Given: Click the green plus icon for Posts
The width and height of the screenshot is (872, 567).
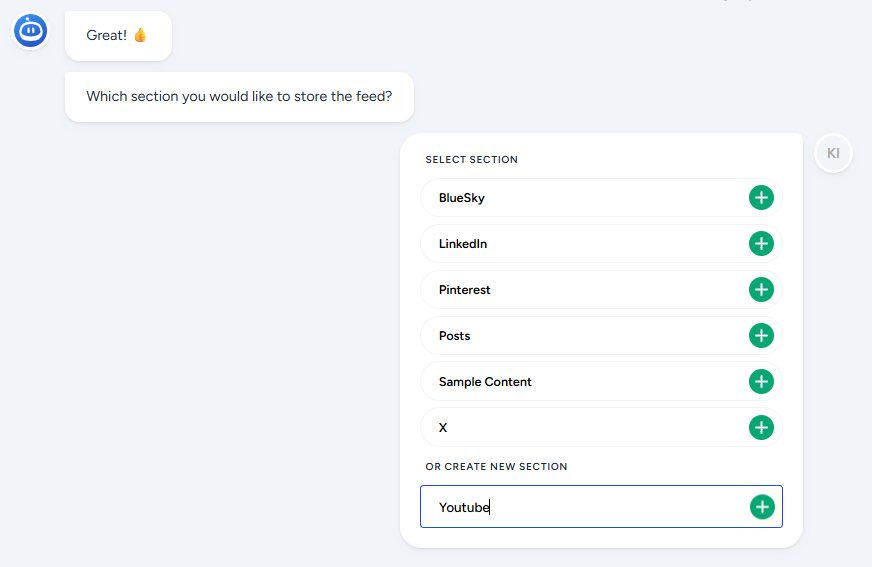Looking at the screenshot, I should [761, 336].
